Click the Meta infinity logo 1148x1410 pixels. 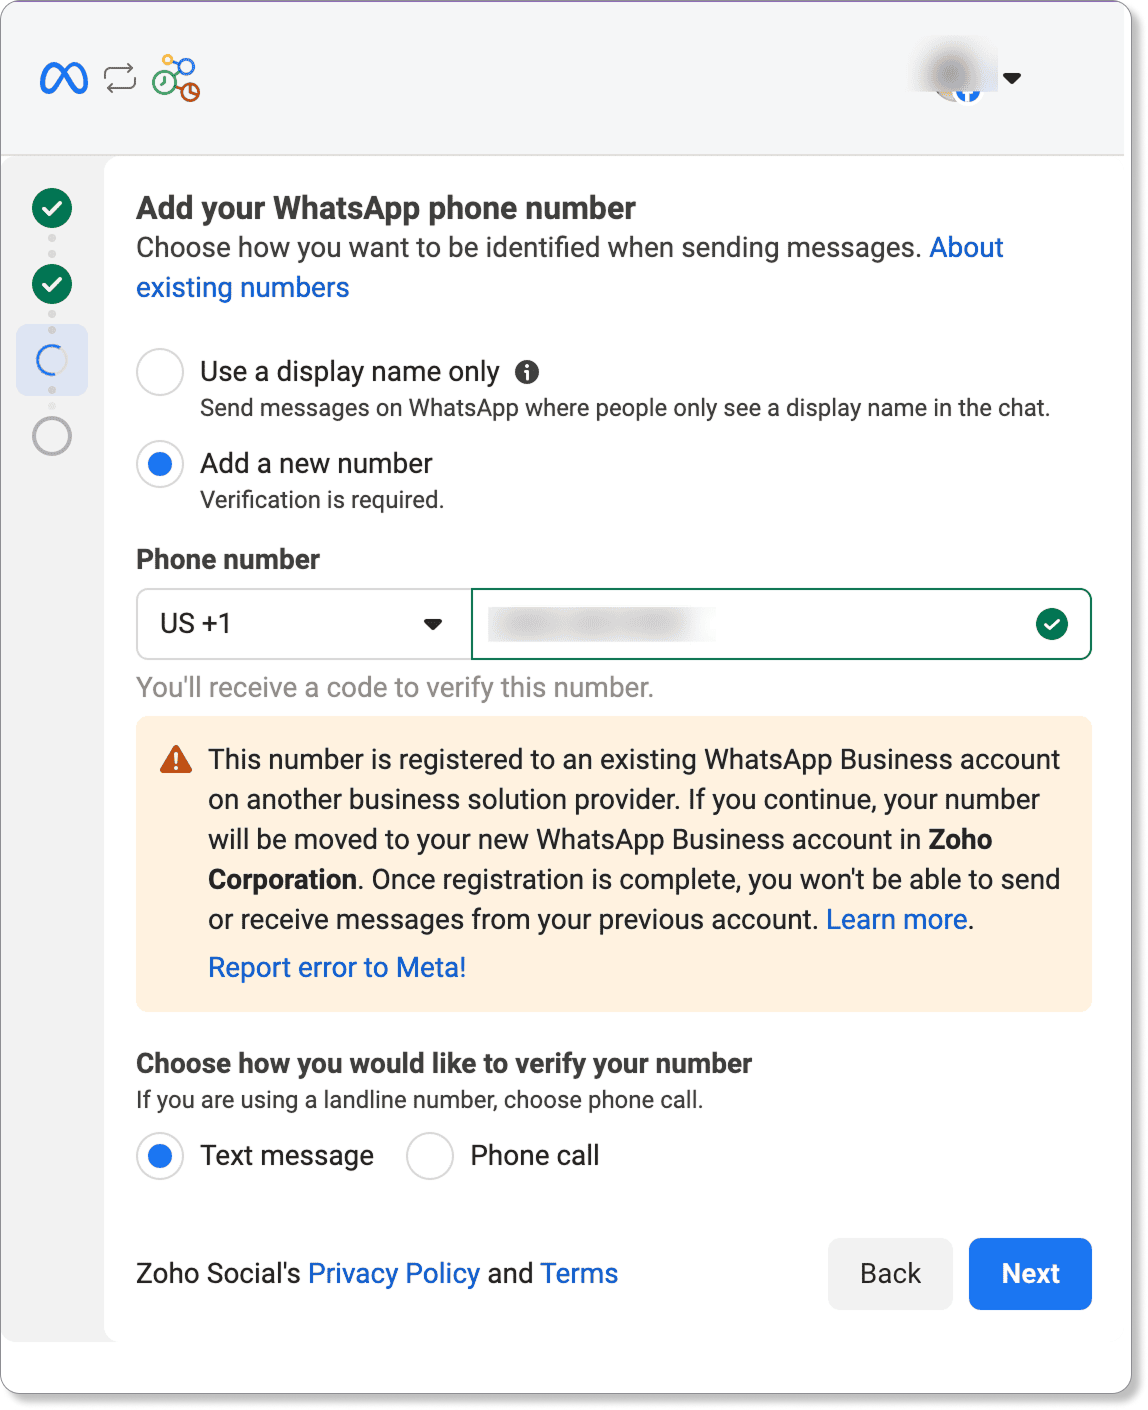coord(64,78)
